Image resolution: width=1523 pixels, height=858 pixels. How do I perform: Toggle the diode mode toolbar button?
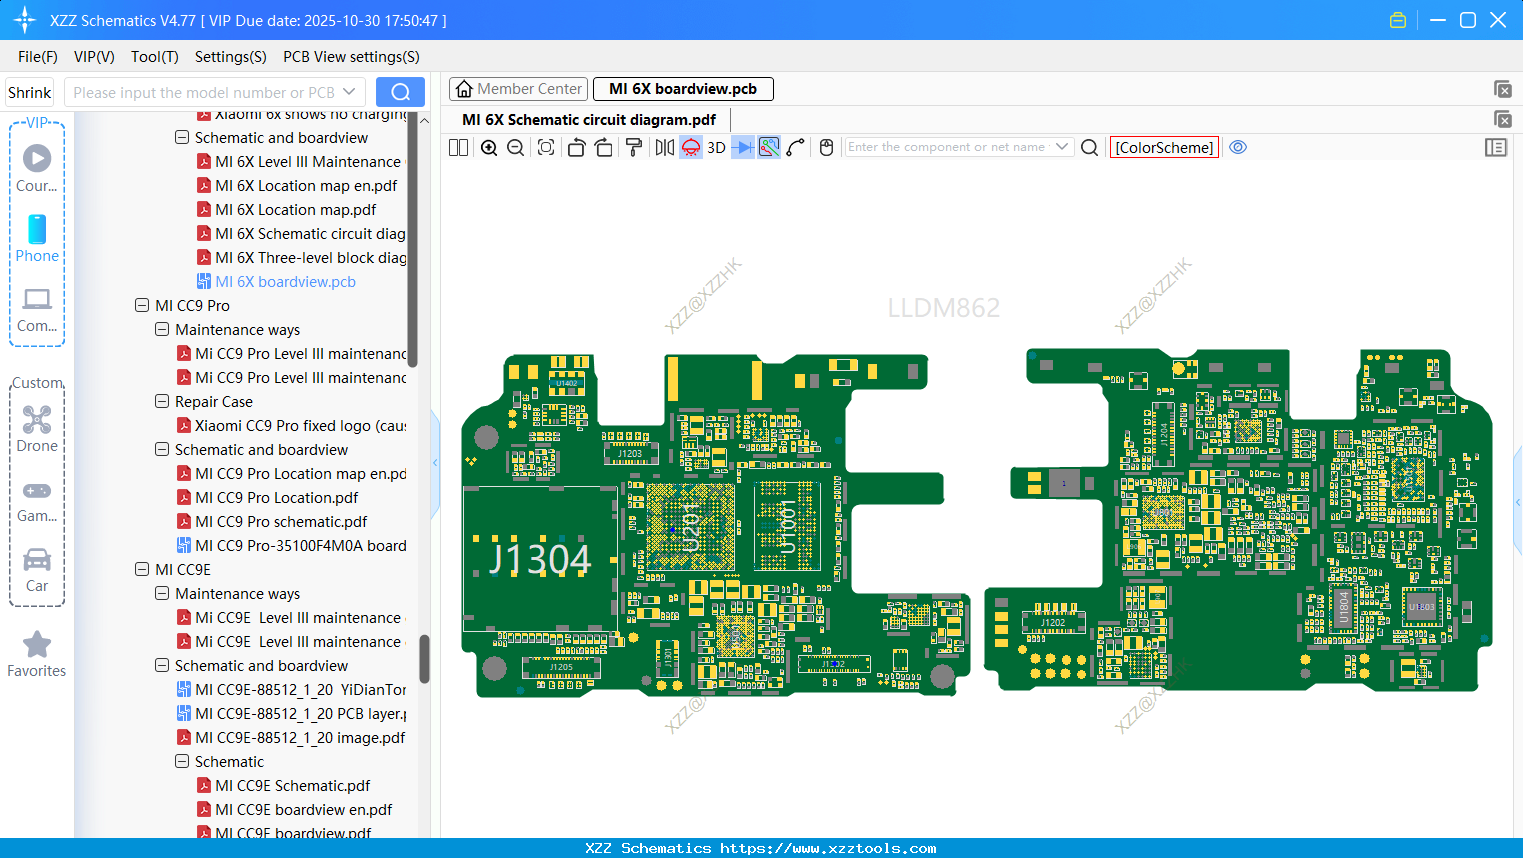(743, 148)
